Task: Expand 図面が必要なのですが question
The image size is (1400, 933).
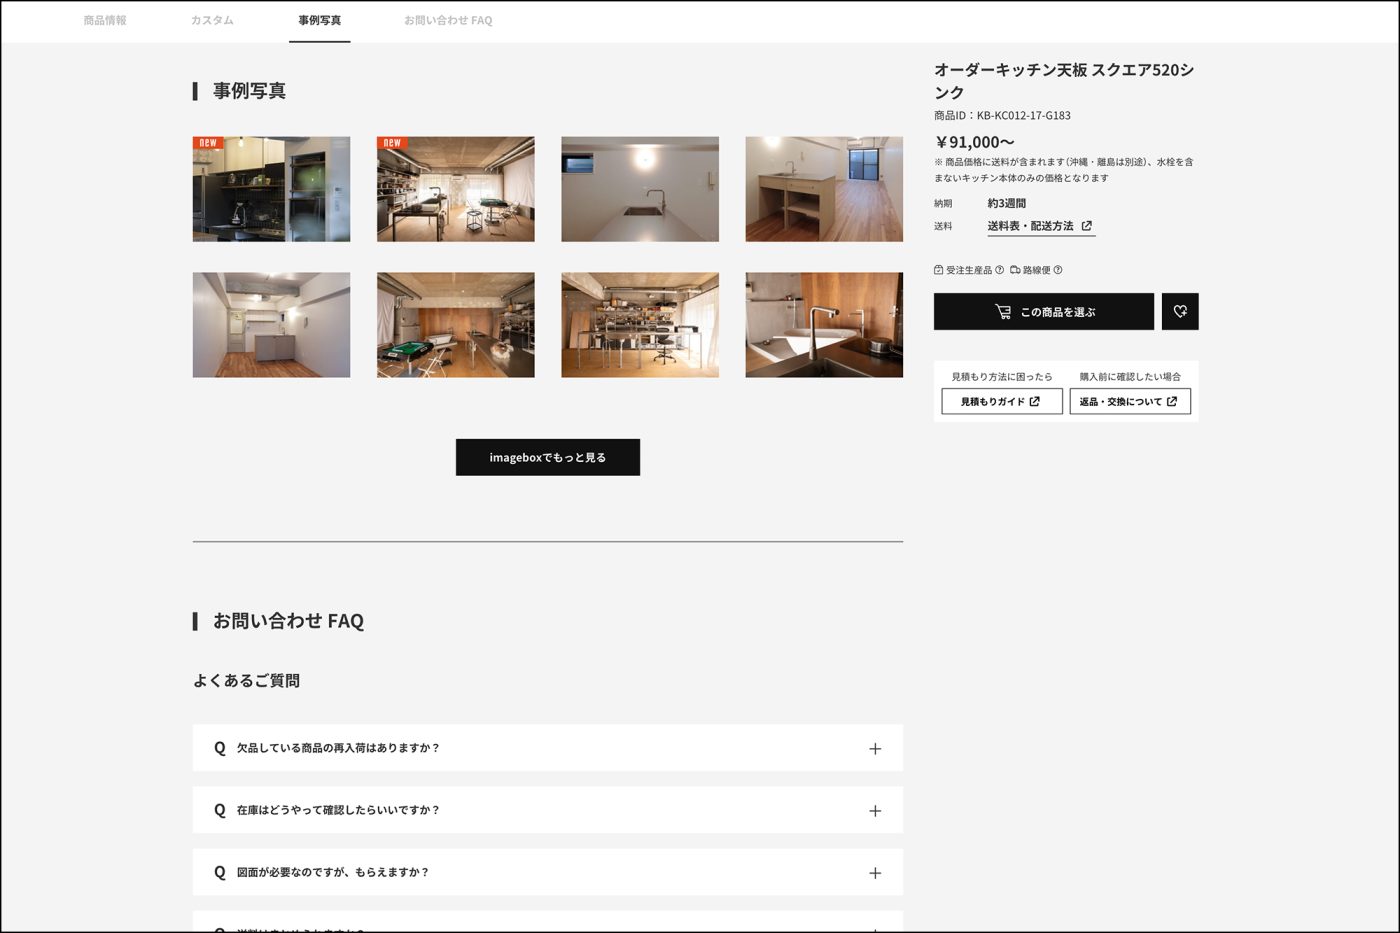Action: click(548, 872)
